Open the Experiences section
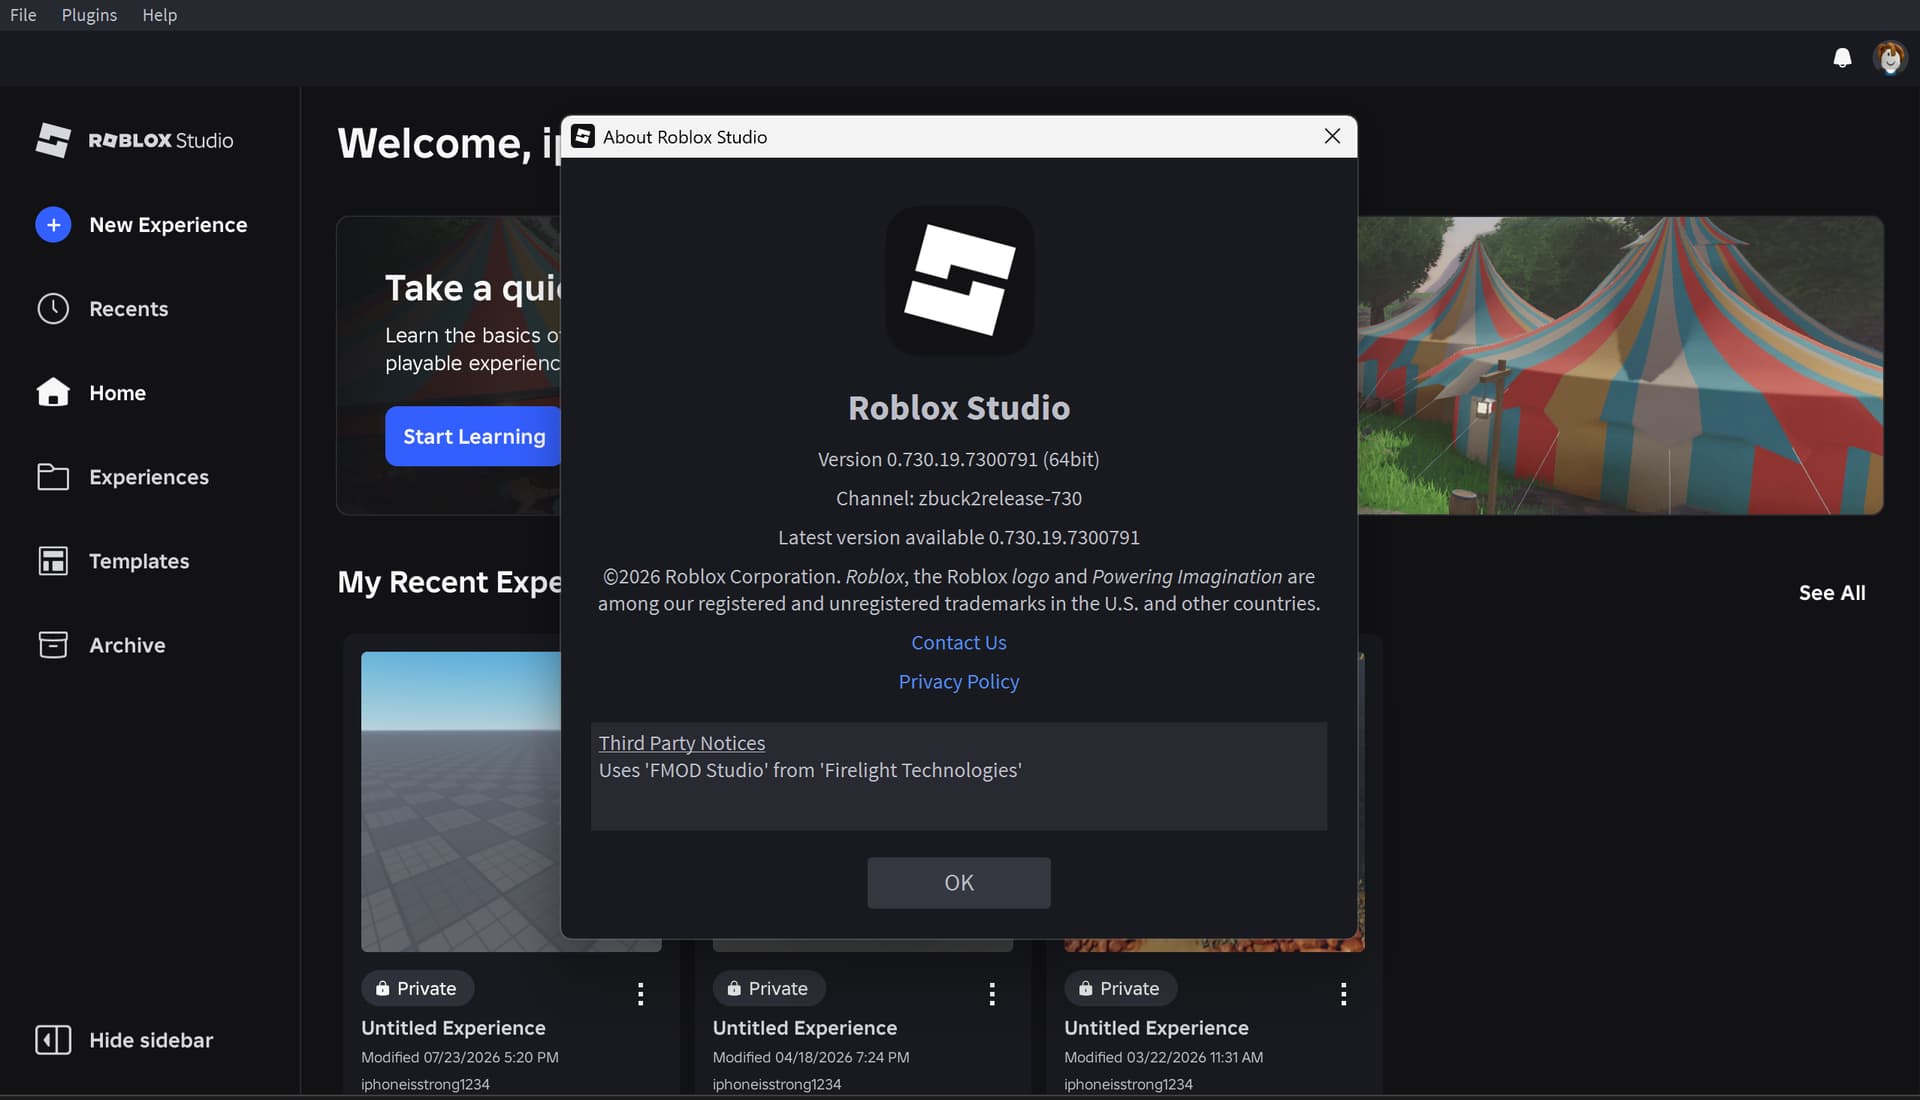 pyautogui.click(x=149, y=477)
